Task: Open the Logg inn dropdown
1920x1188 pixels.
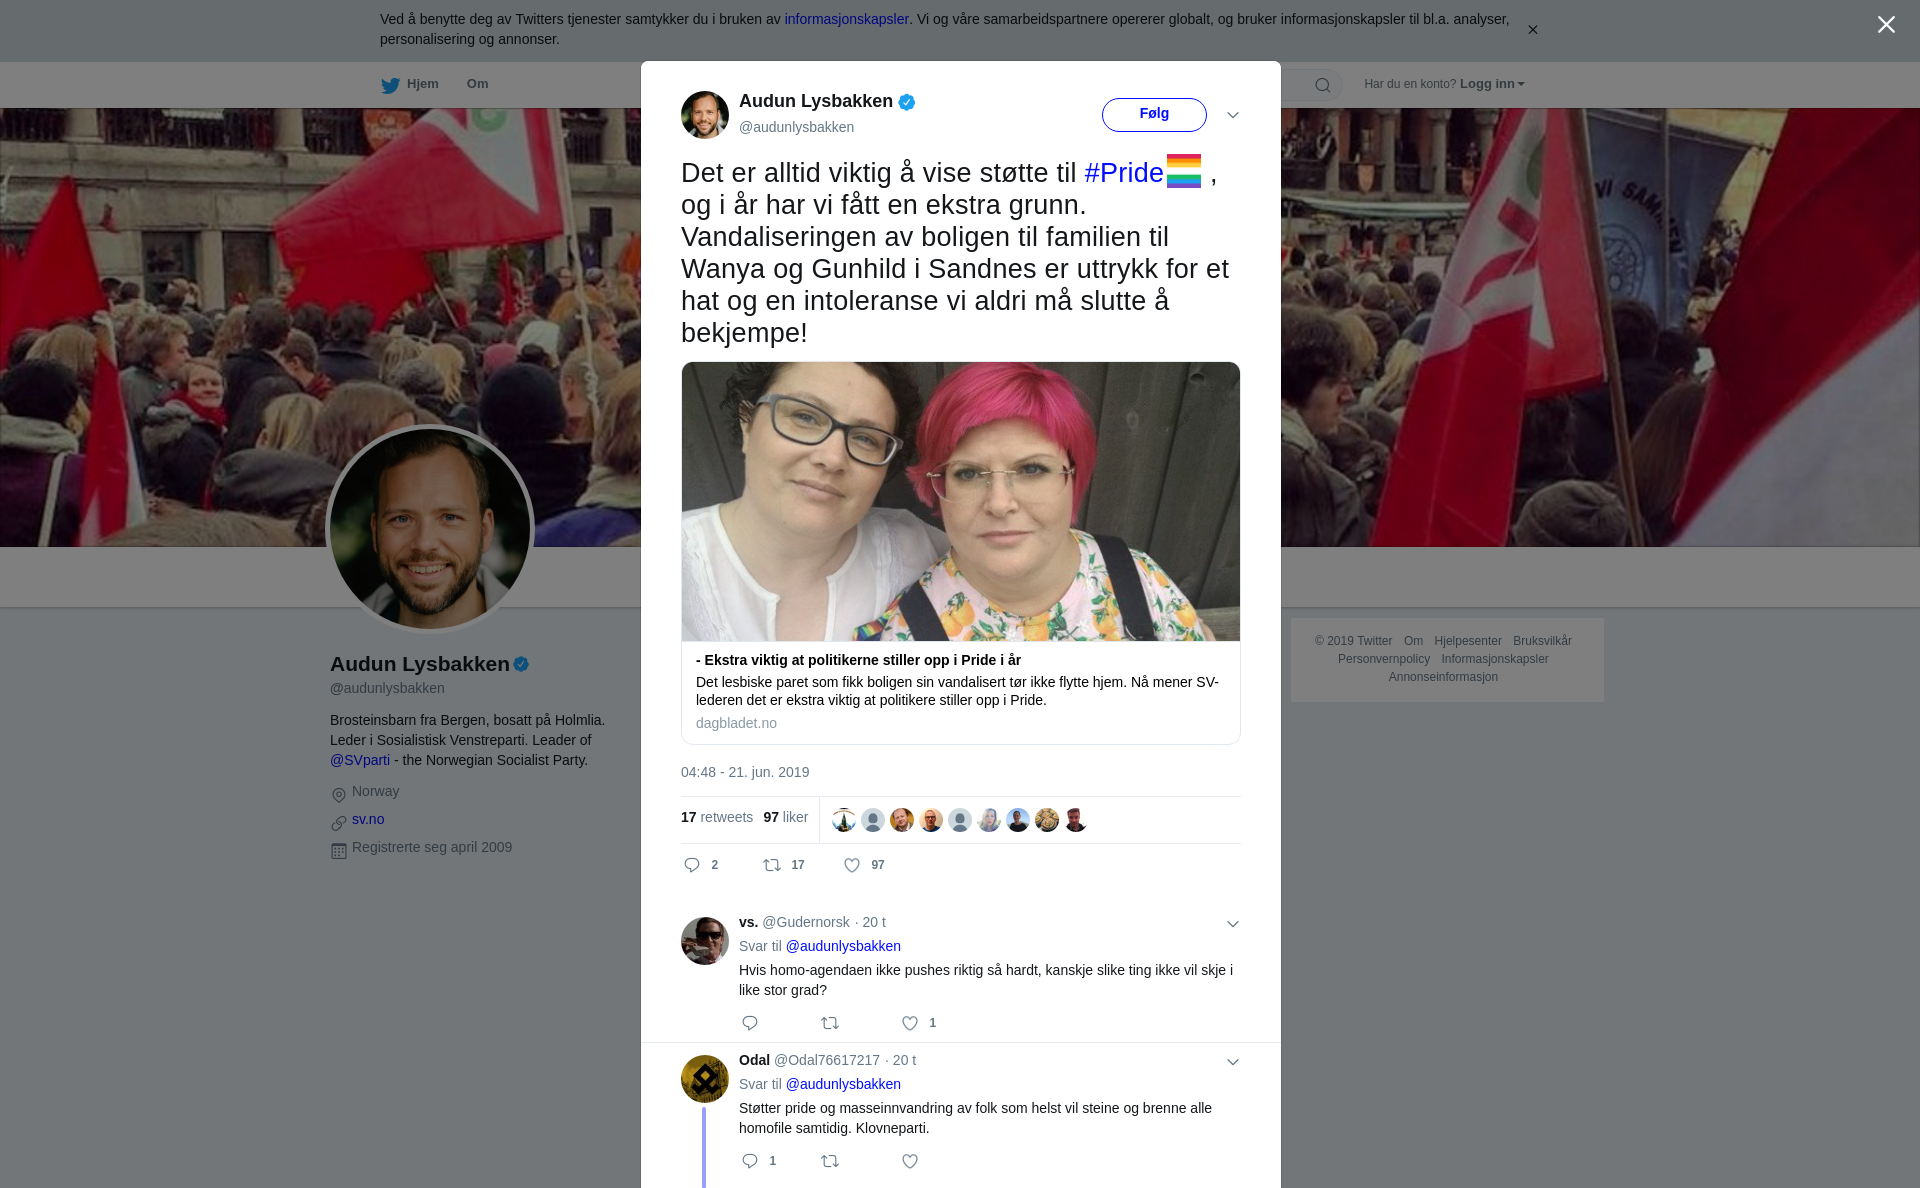Action: [x=1492, y=84]
